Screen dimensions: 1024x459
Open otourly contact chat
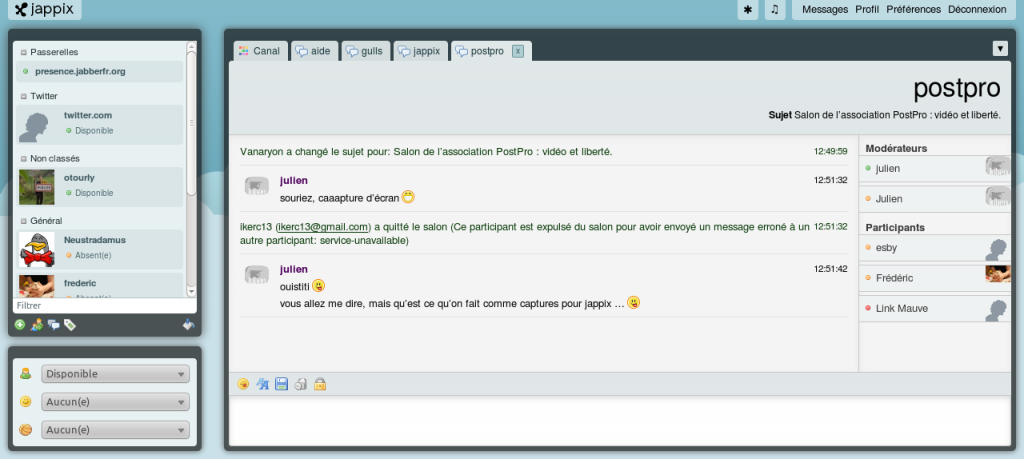[x=99, y=187]
